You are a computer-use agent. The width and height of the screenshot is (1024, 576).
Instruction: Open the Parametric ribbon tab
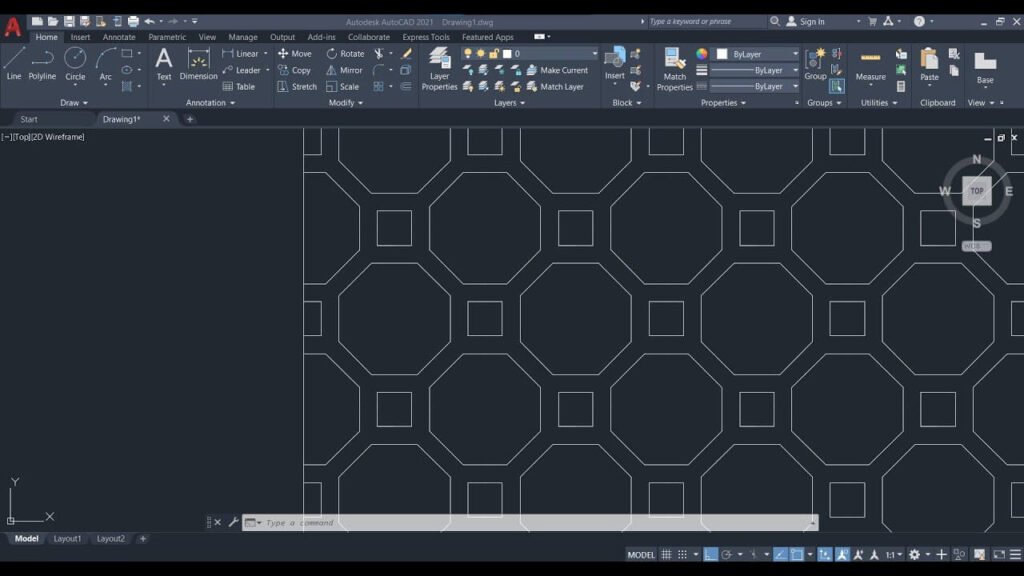pos(167,37)
